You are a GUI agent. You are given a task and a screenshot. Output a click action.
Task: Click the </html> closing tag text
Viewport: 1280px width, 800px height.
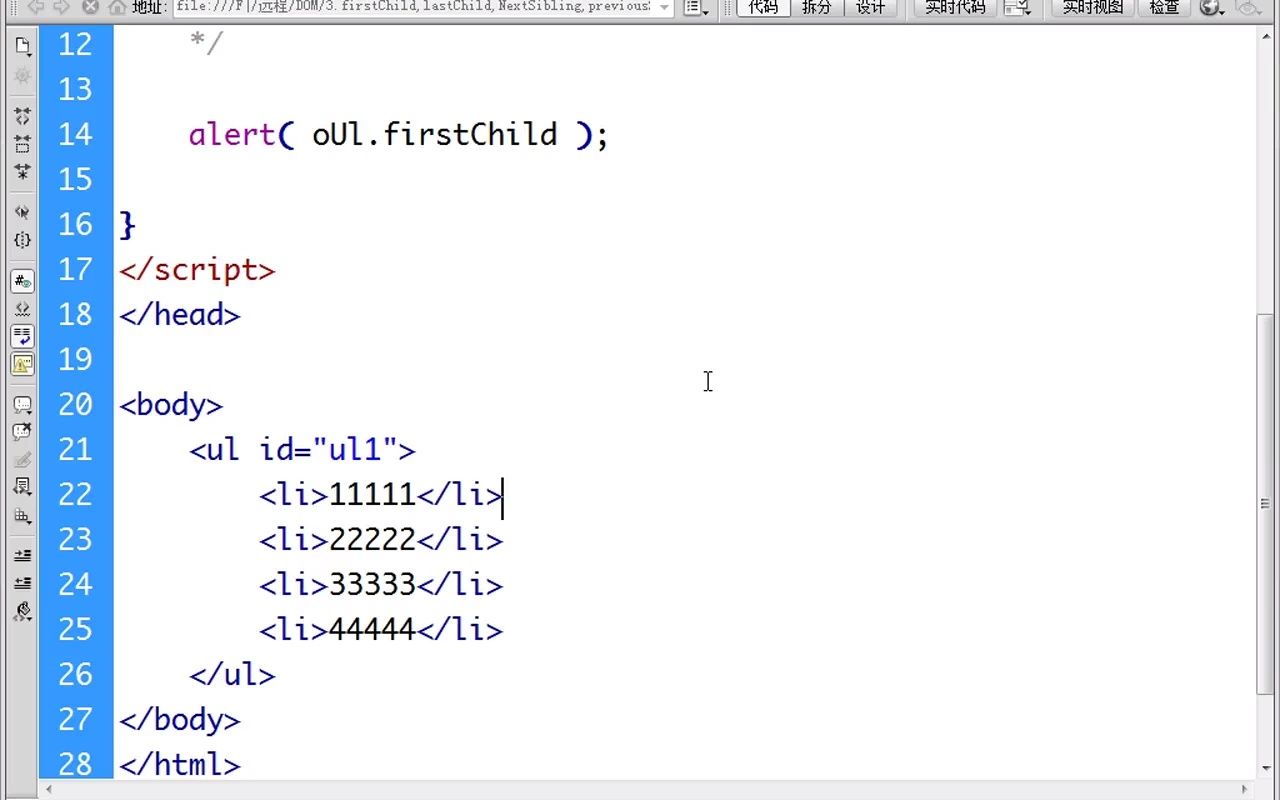(x=179, y=765)
